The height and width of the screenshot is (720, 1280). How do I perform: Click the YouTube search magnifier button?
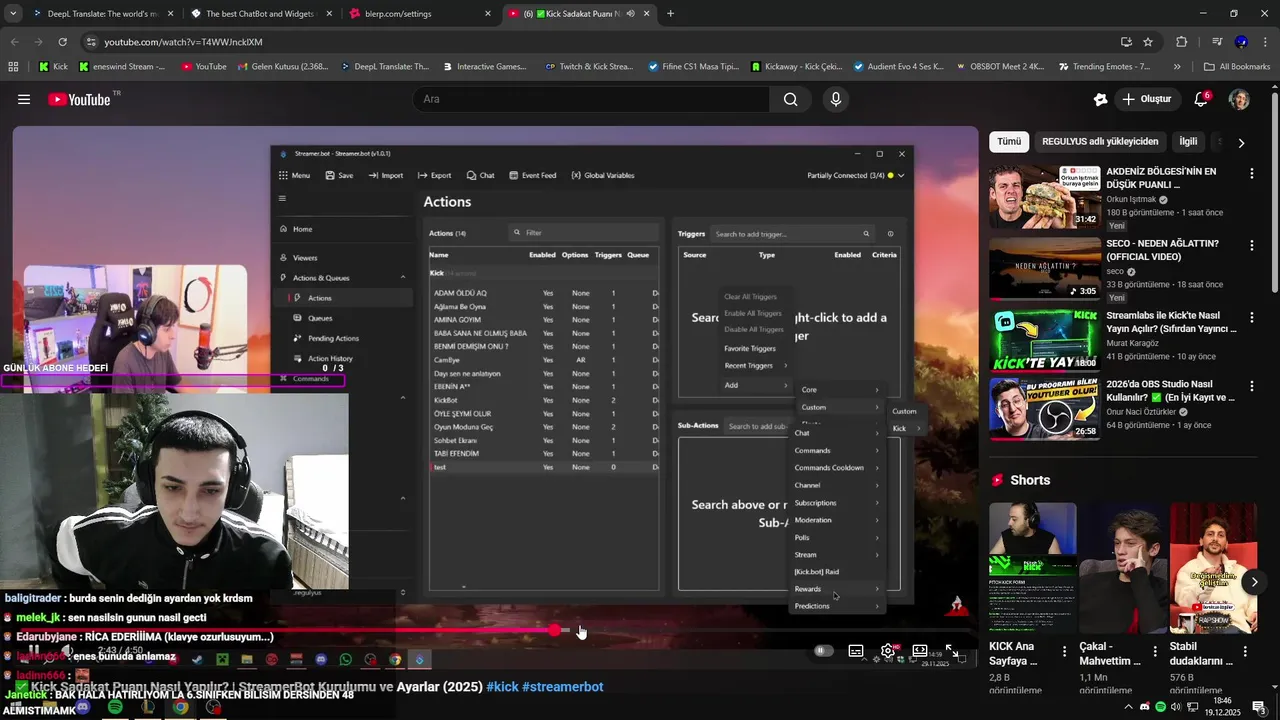click(x=790, y=99)
